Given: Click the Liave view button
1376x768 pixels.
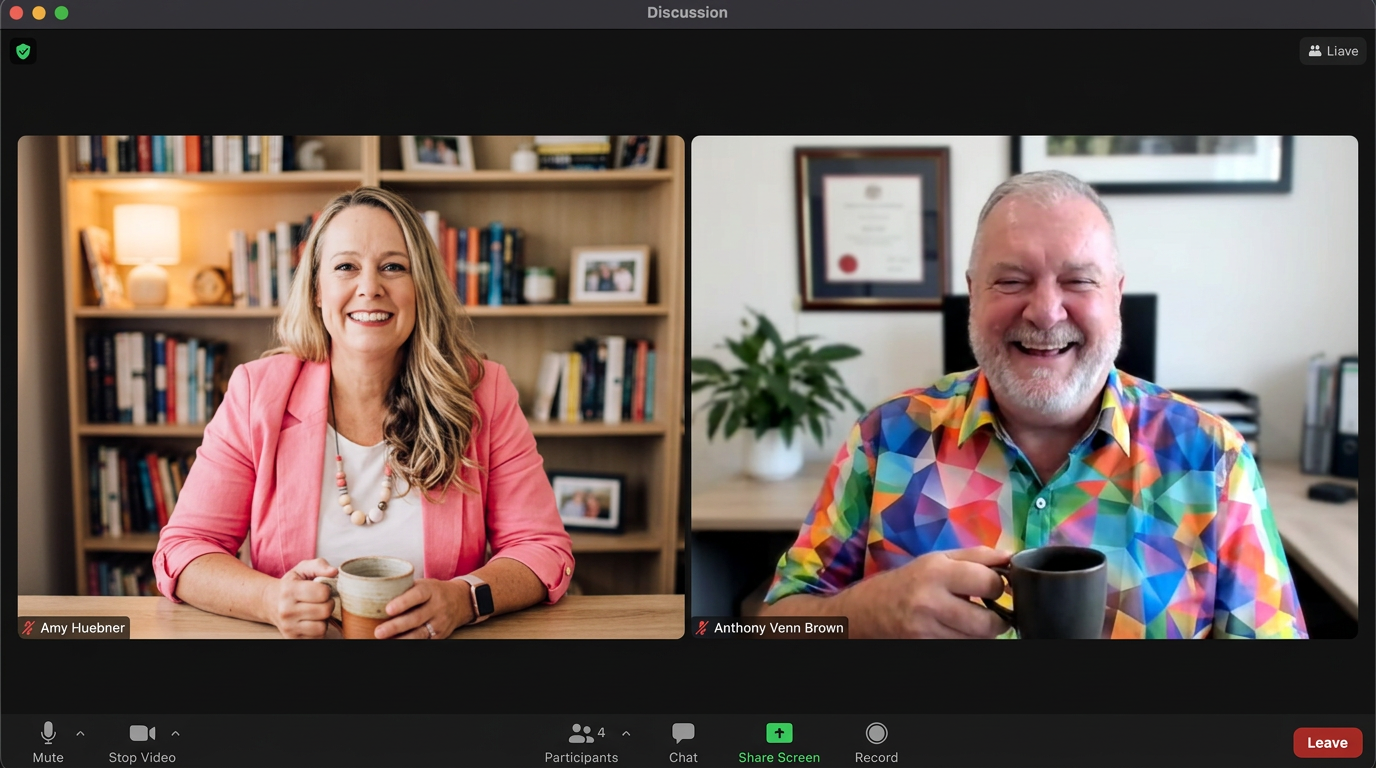Looking at the screenshot, I should (x=1333, y=51).
